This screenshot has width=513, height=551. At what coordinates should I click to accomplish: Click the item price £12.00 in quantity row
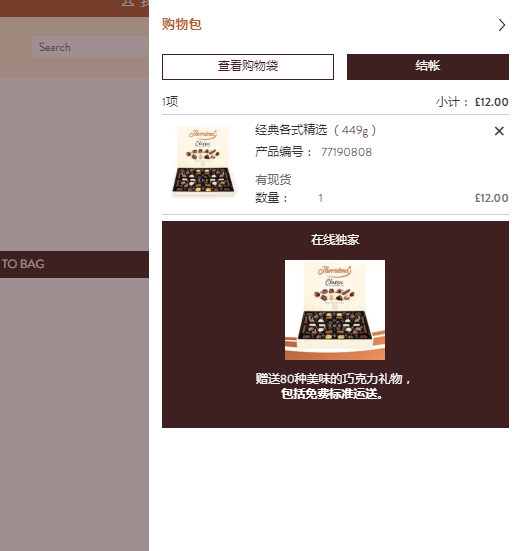tap(492, 198)
